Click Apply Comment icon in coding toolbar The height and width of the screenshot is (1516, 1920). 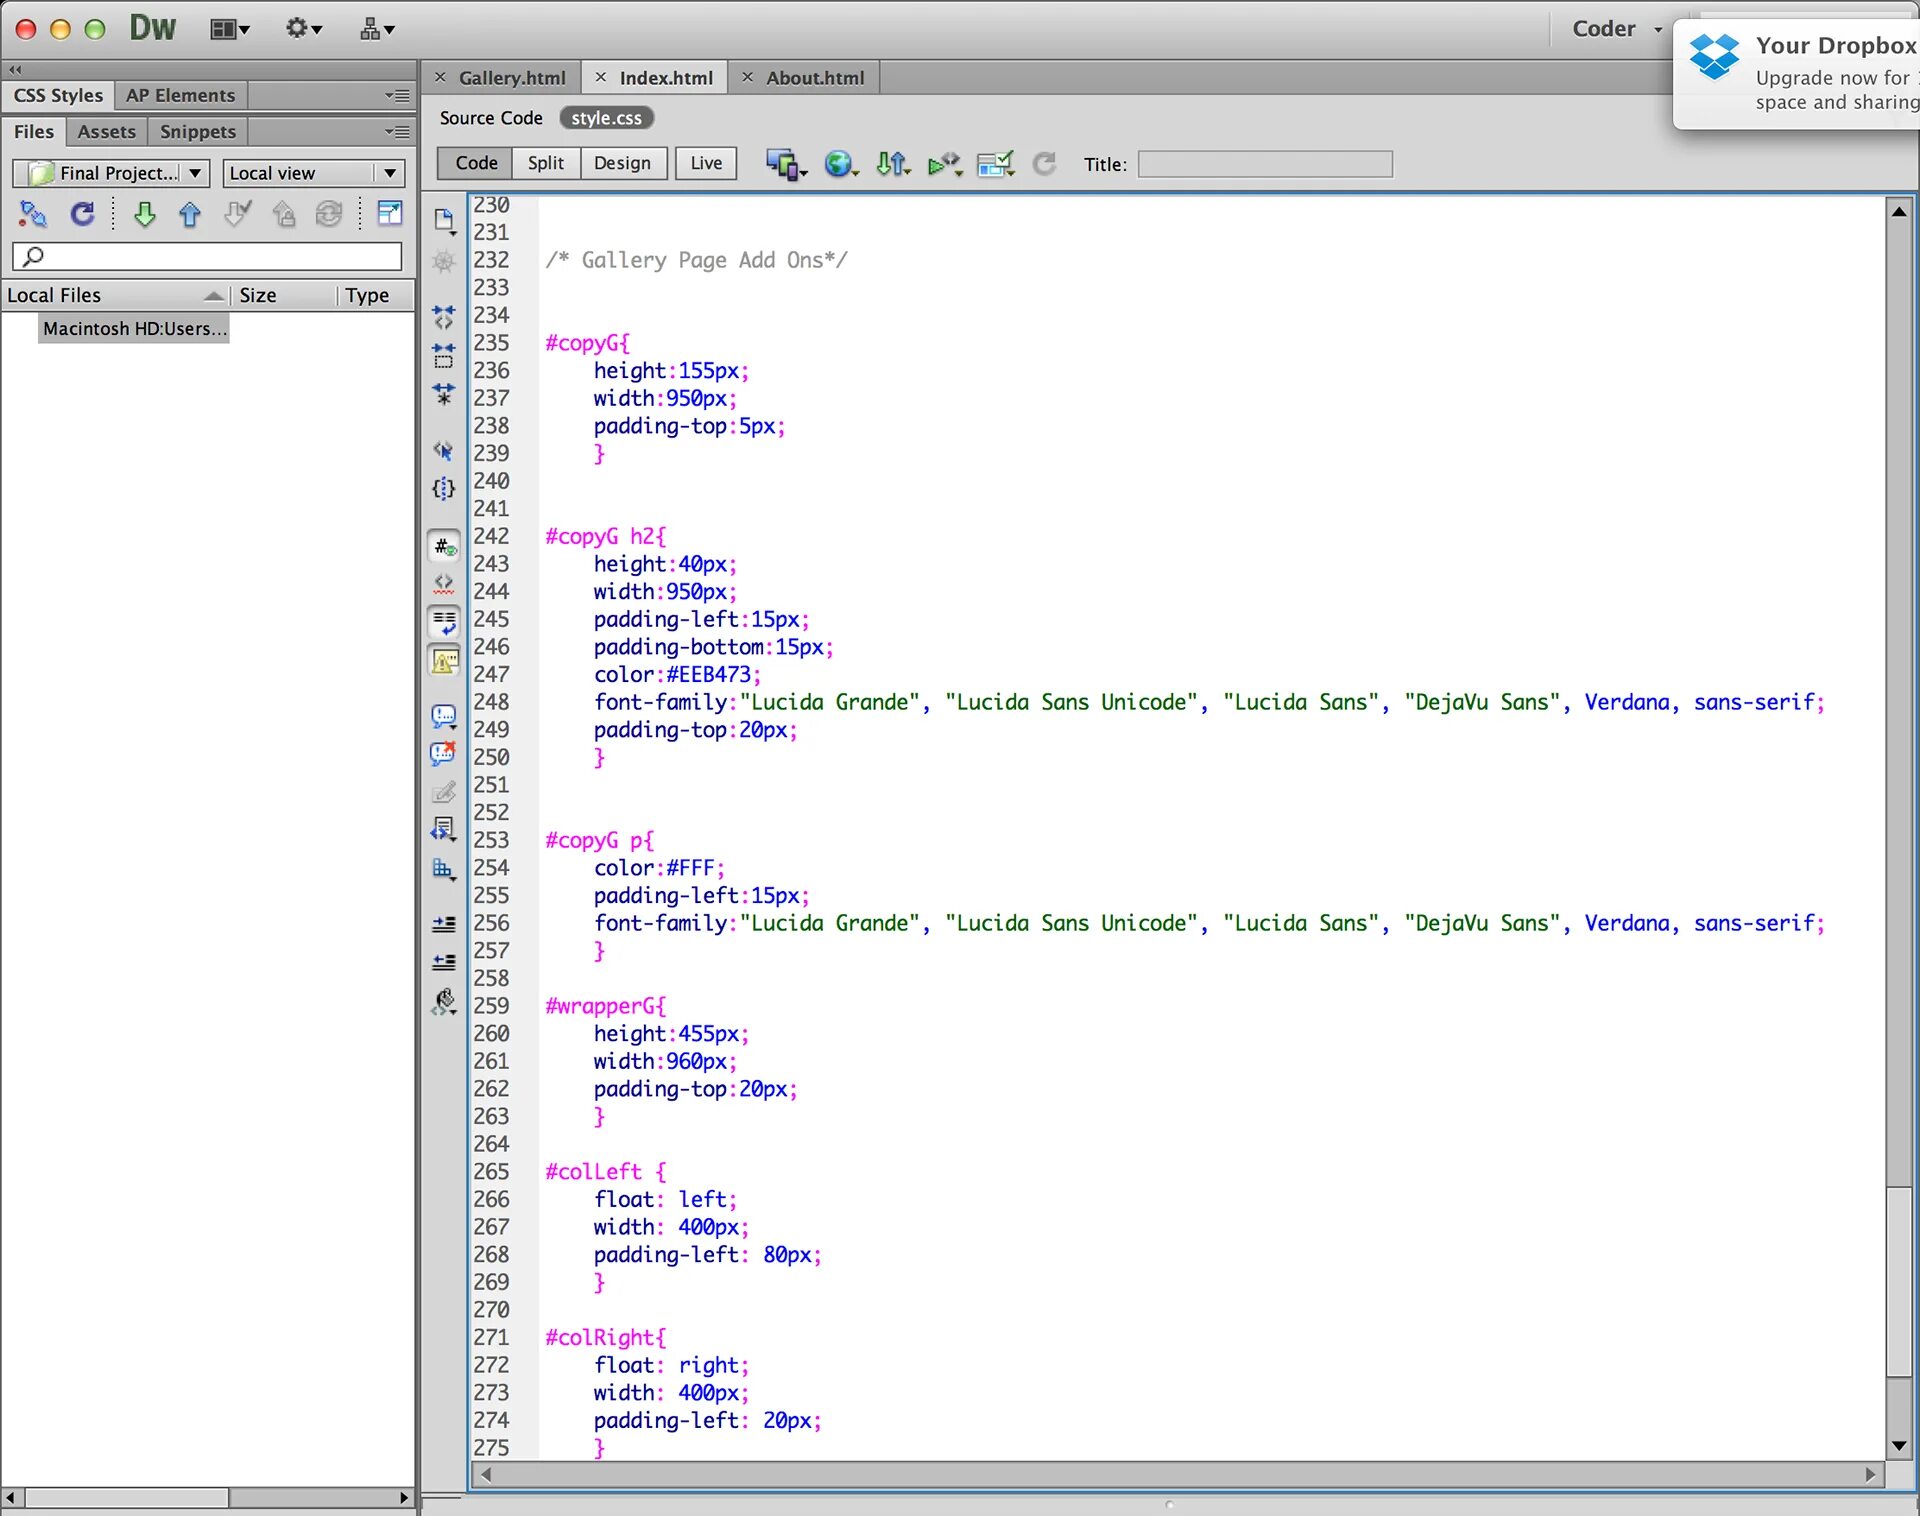coord(444,716)
